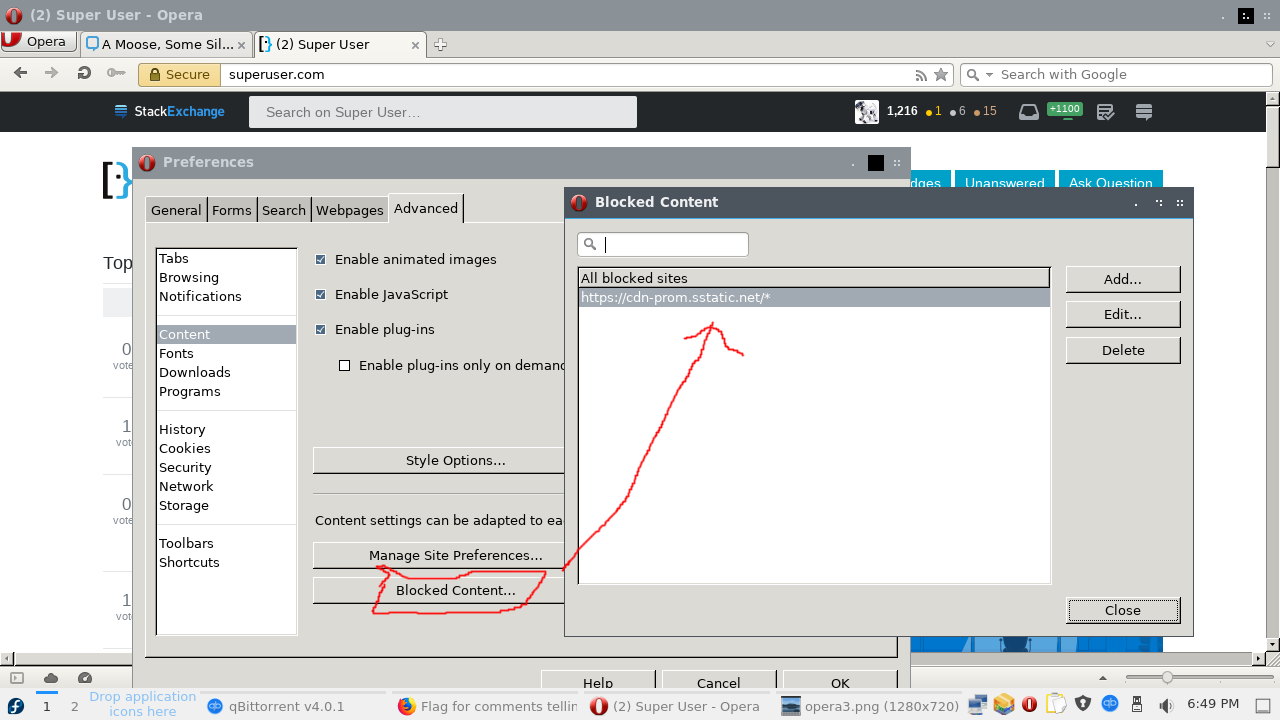Image resolution: width=1280 pixels, height=720 pixels.
Task: Open the achievements +1100 indicator
Action: 1064,109
